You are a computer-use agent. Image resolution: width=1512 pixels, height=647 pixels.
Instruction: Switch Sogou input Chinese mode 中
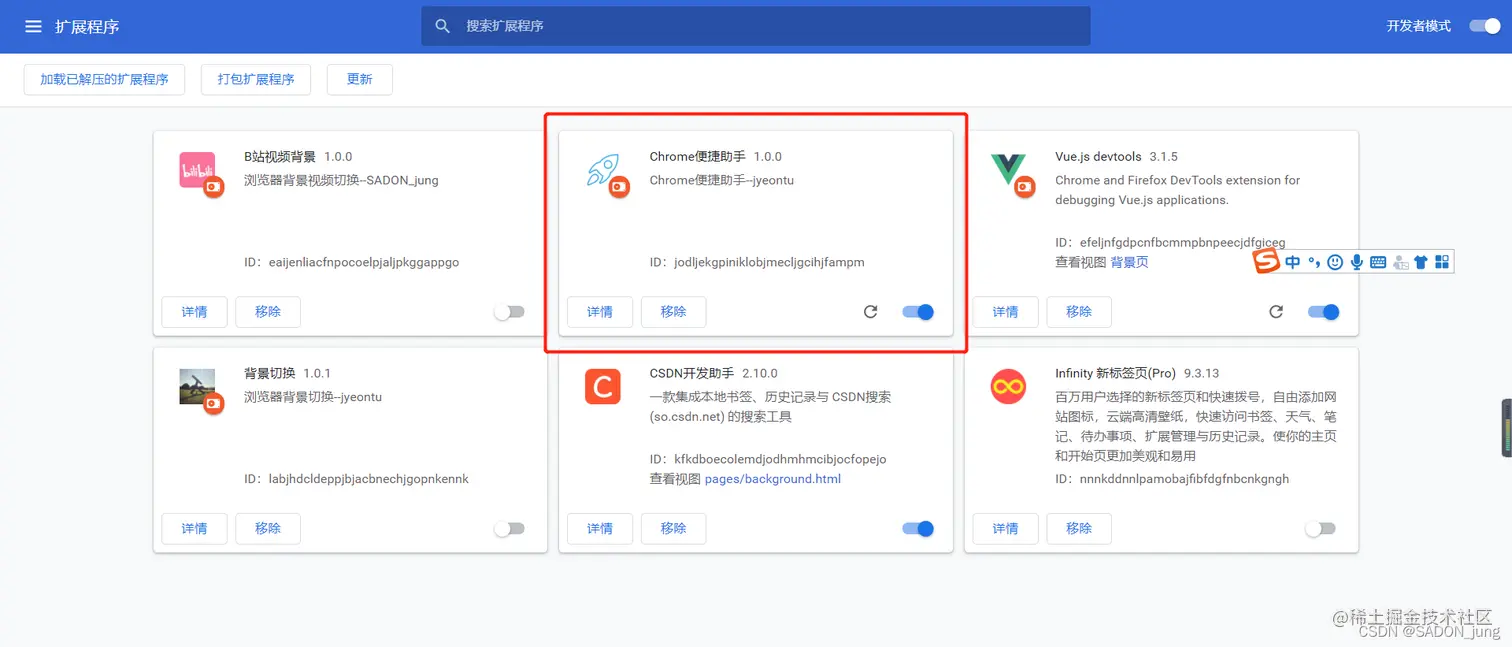coord(1293,262)
